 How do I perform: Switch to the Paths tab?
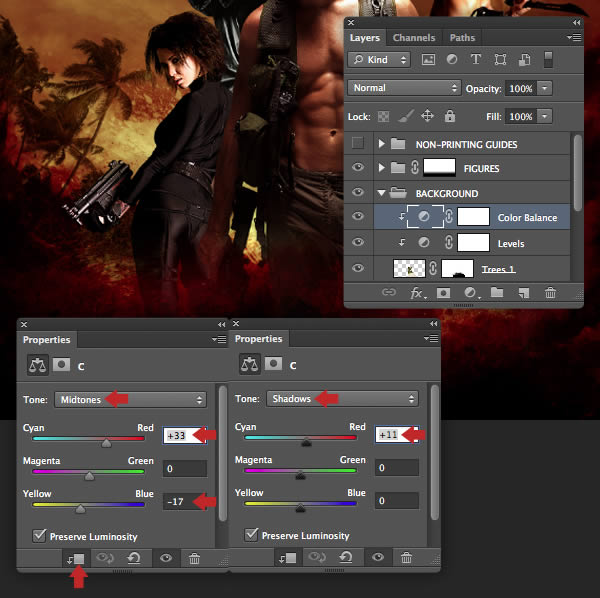point(462,38)
